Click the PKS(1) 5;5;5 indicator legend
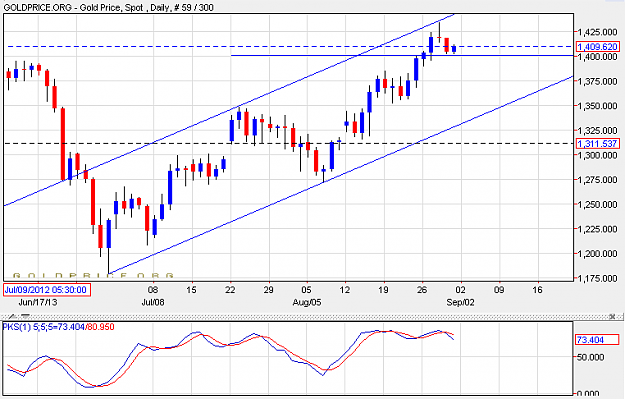 pos(58,327)
